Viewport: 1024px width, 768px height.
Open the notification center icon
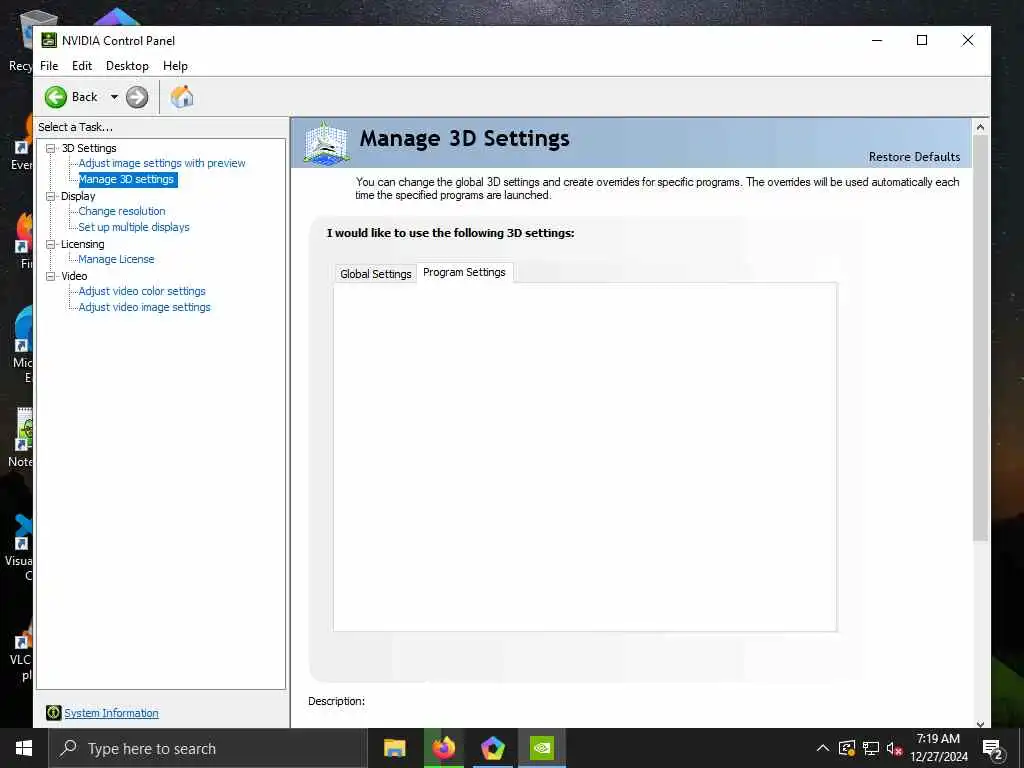(993, 748)
